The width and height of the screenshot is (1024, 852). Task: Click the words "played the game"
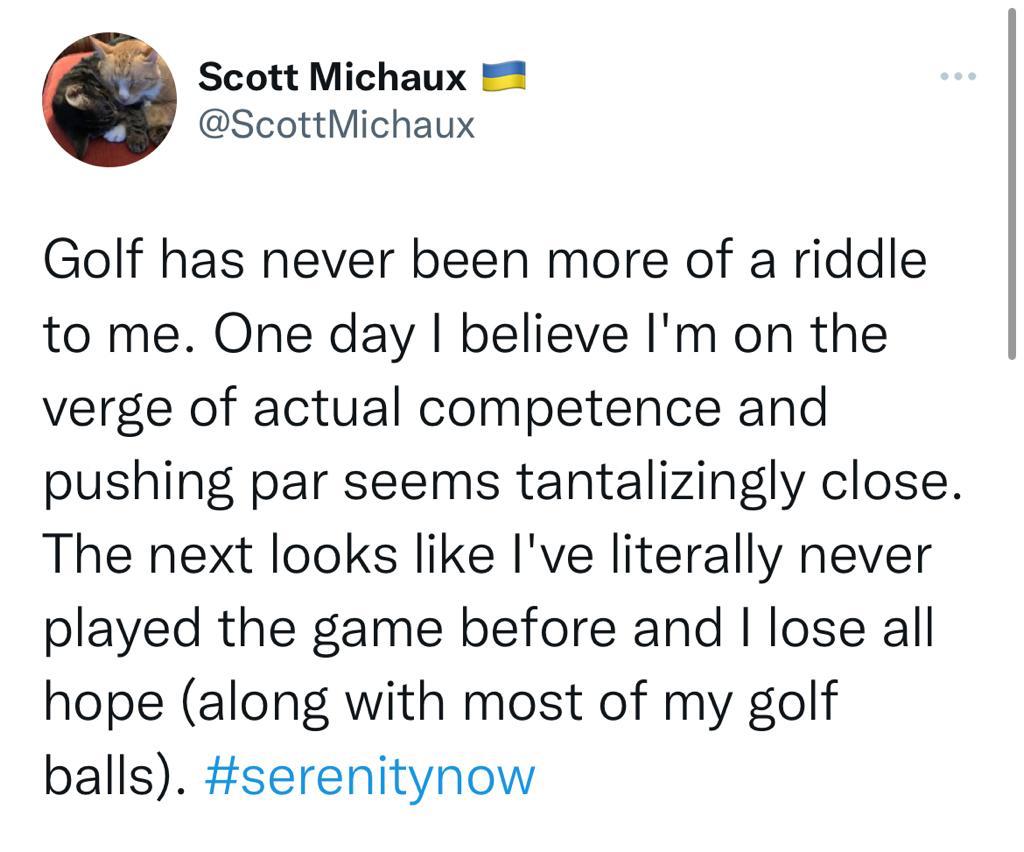pos(258,629)
